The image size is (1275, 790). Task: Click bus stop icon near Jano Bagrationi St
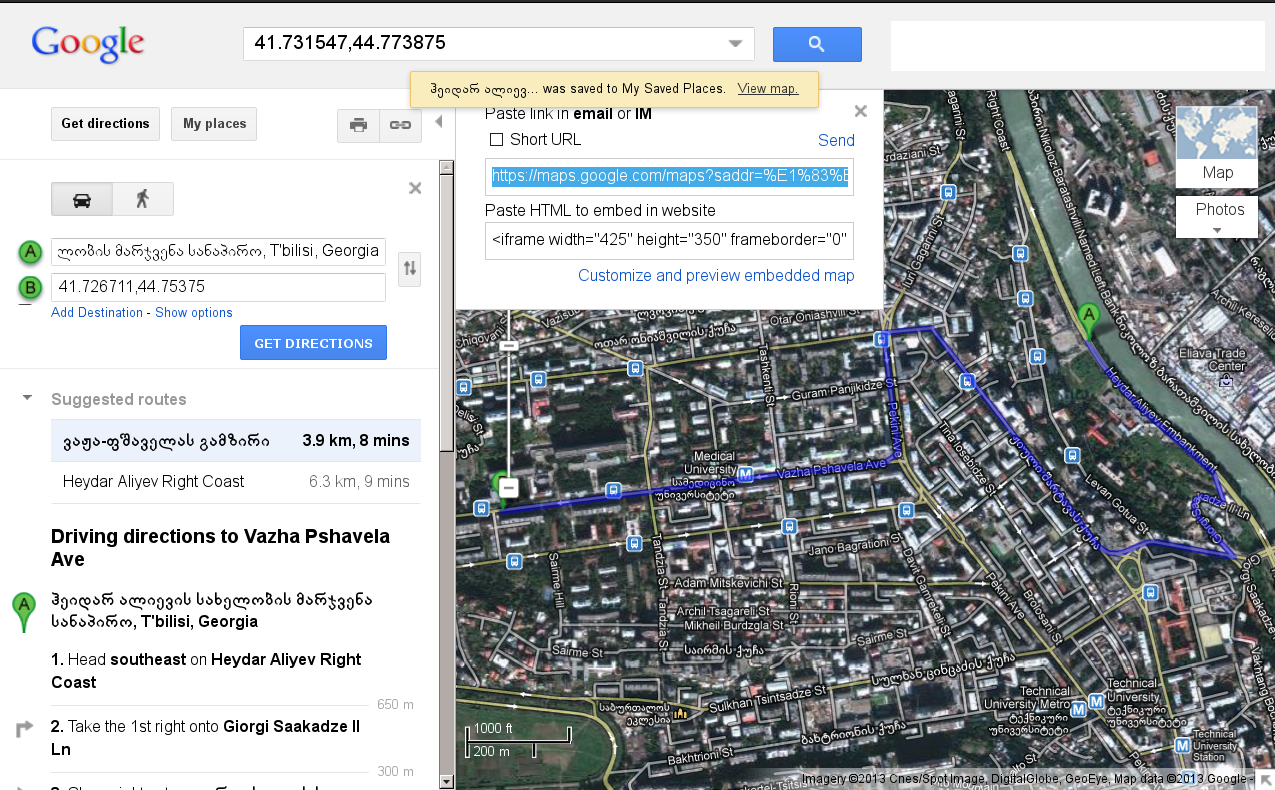(x=790, y=525)
